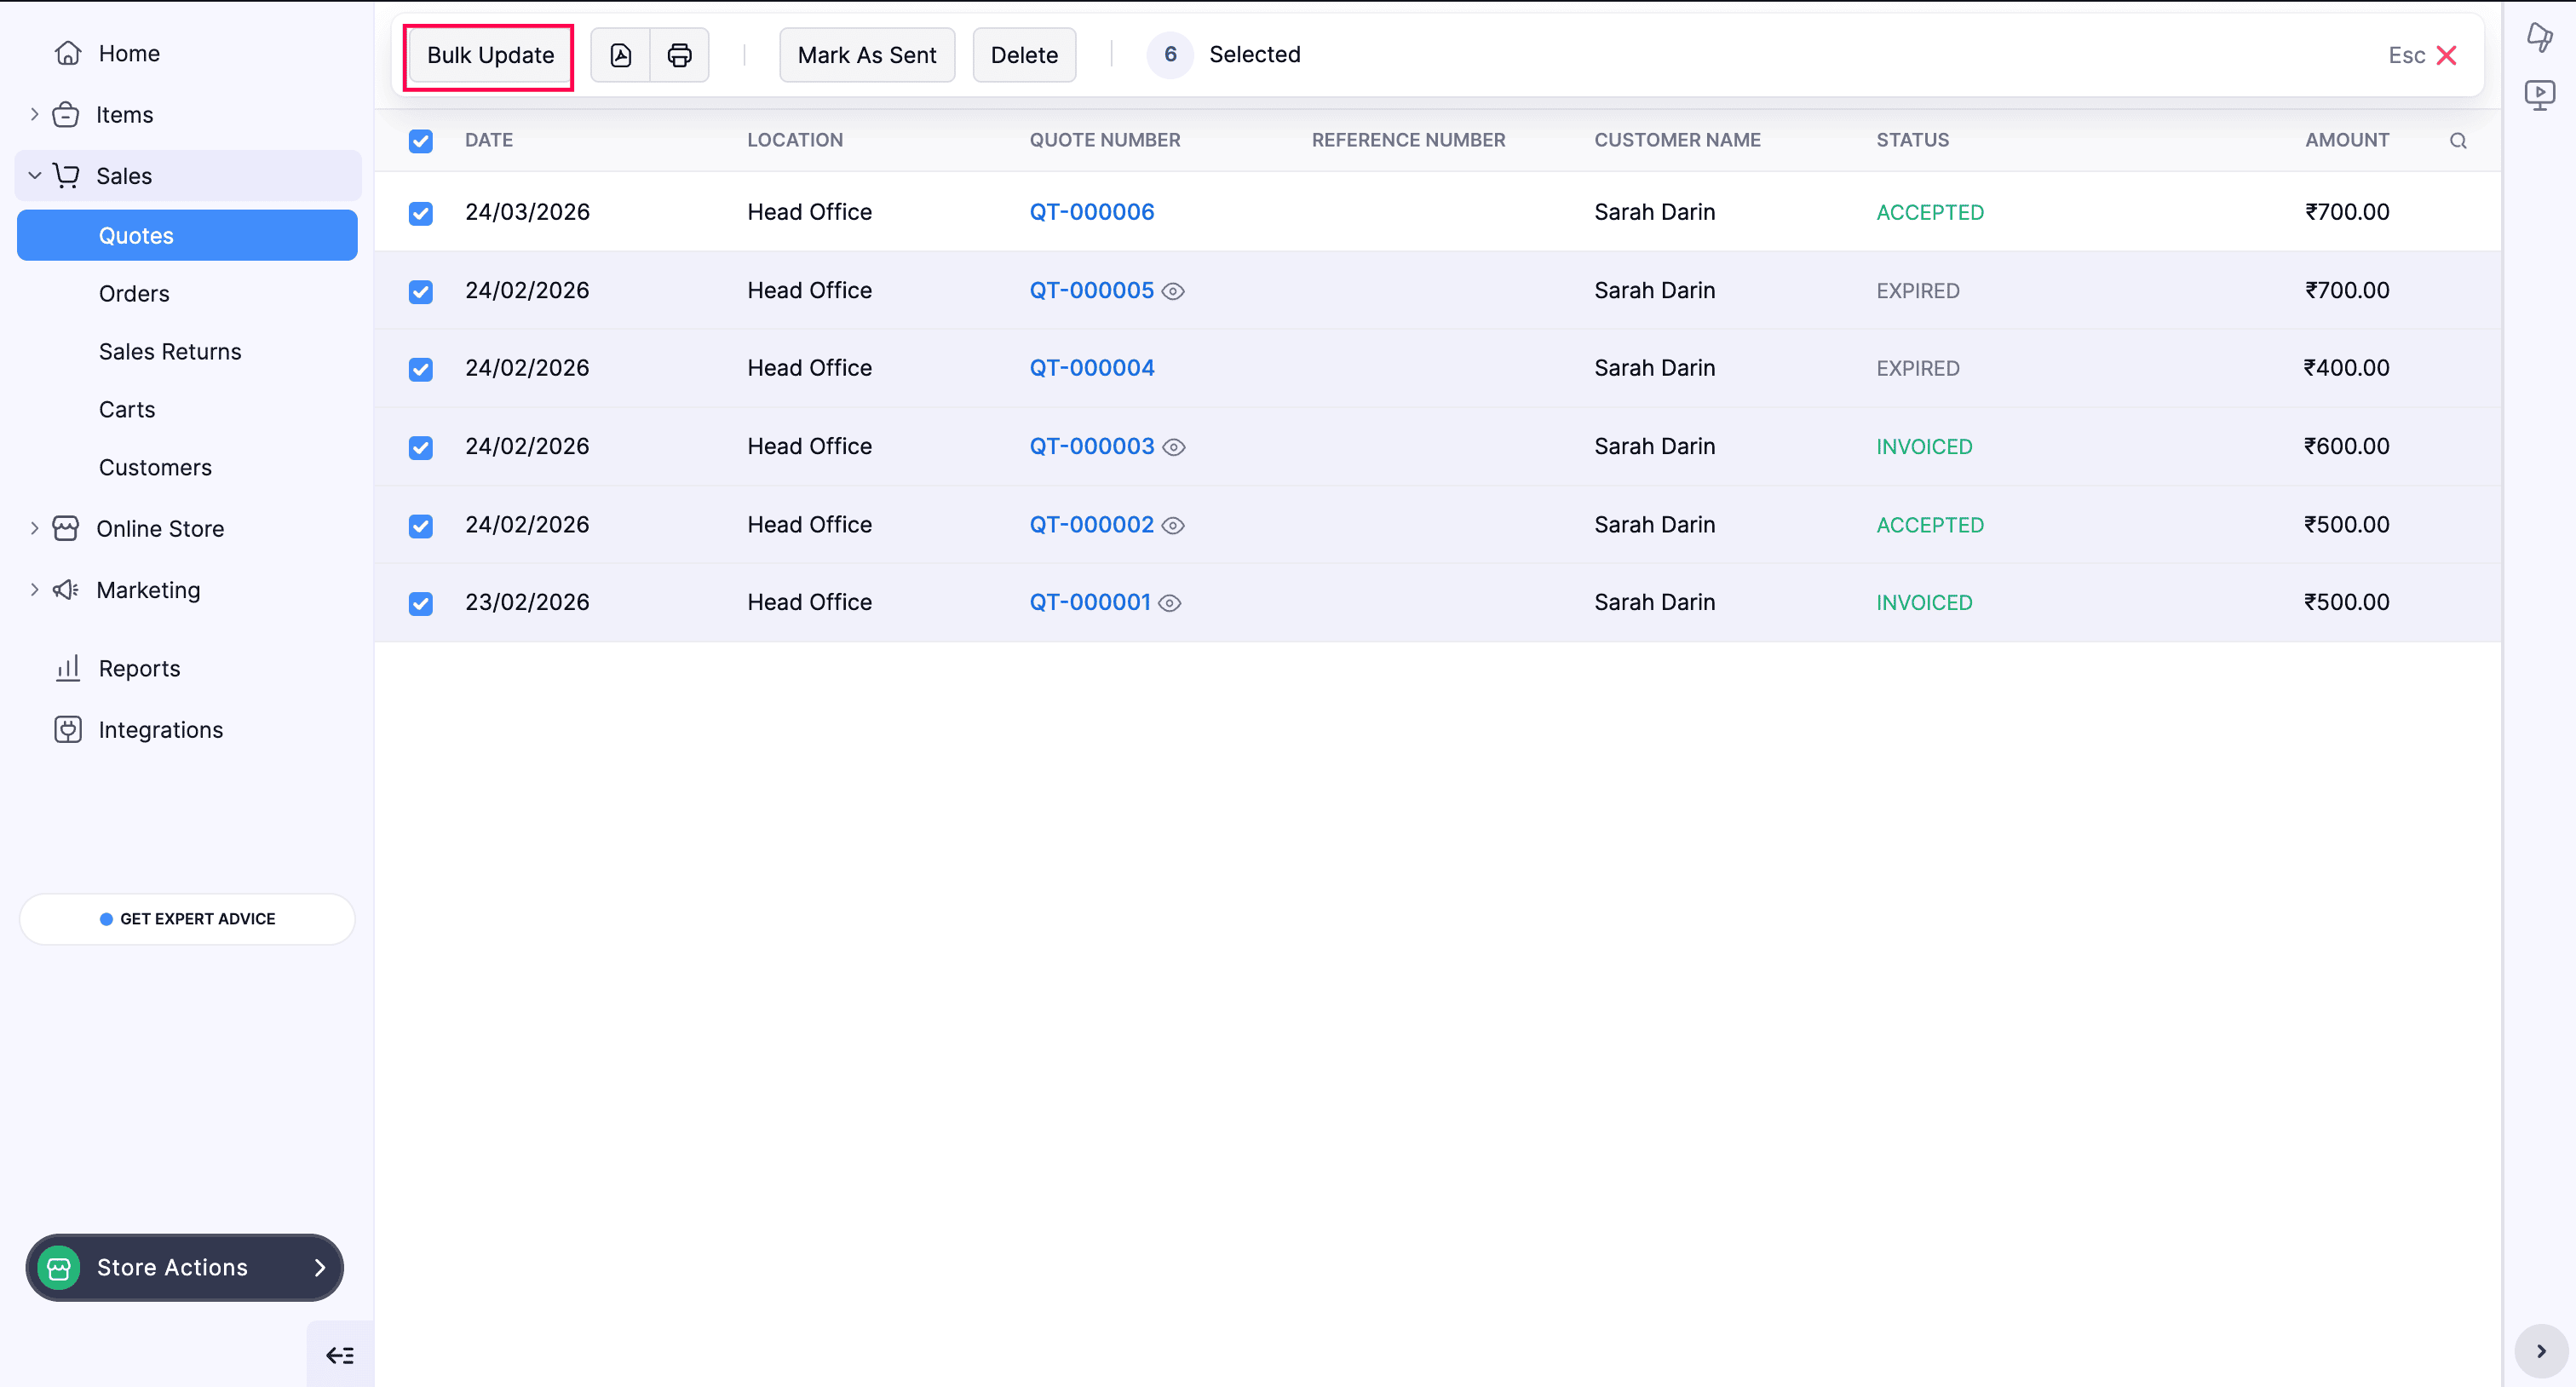Click the Bulk Update button
Screen dimensions: 2576x1387
pyautogui.click(x=490, y=55)
